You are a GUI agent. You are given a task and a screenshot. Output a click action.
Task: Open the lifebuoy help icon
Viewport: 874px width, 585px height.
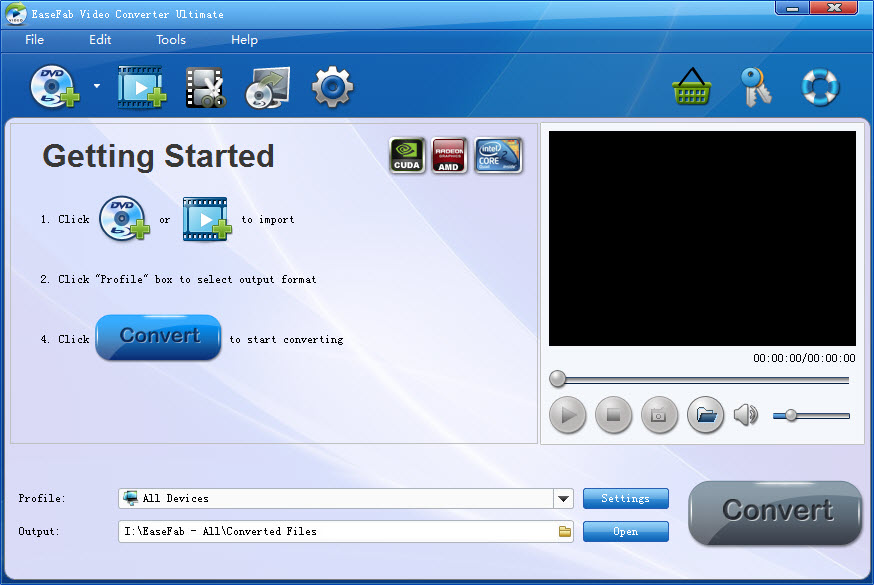tap(820, 87)
